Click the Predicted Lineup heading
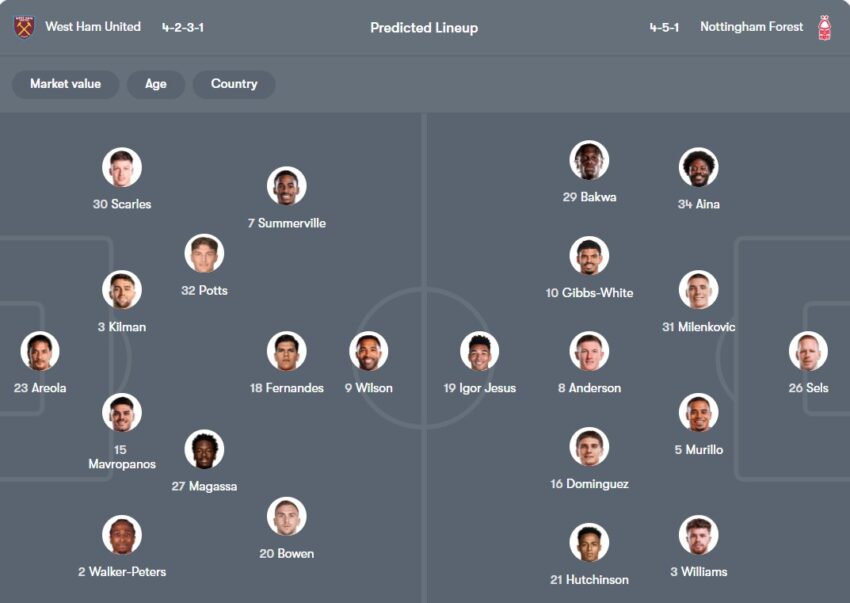Screen dimensions: 850x603 424,28
